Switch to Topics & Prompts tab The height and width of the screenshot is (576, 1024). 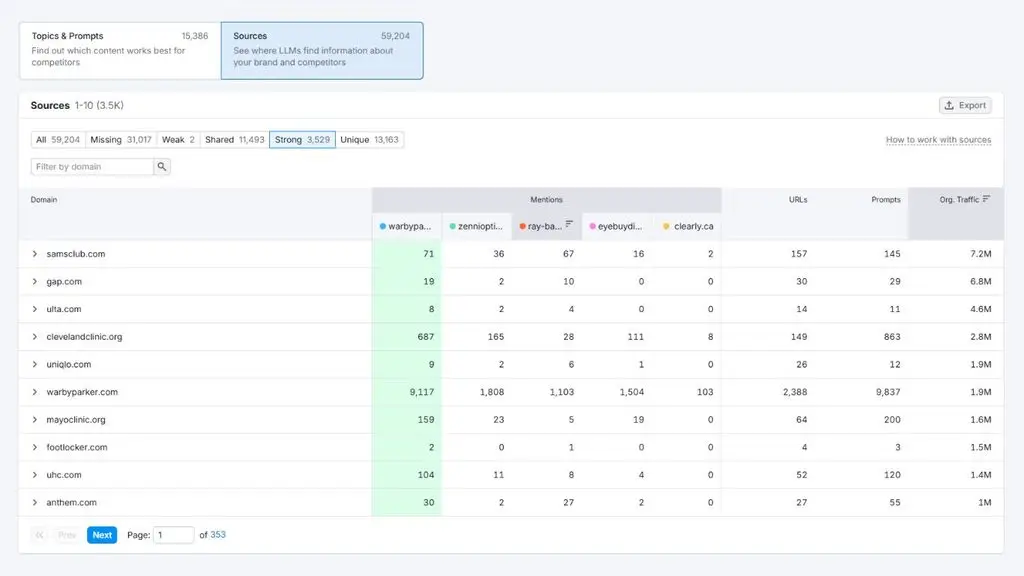click(x=120, y=50)
